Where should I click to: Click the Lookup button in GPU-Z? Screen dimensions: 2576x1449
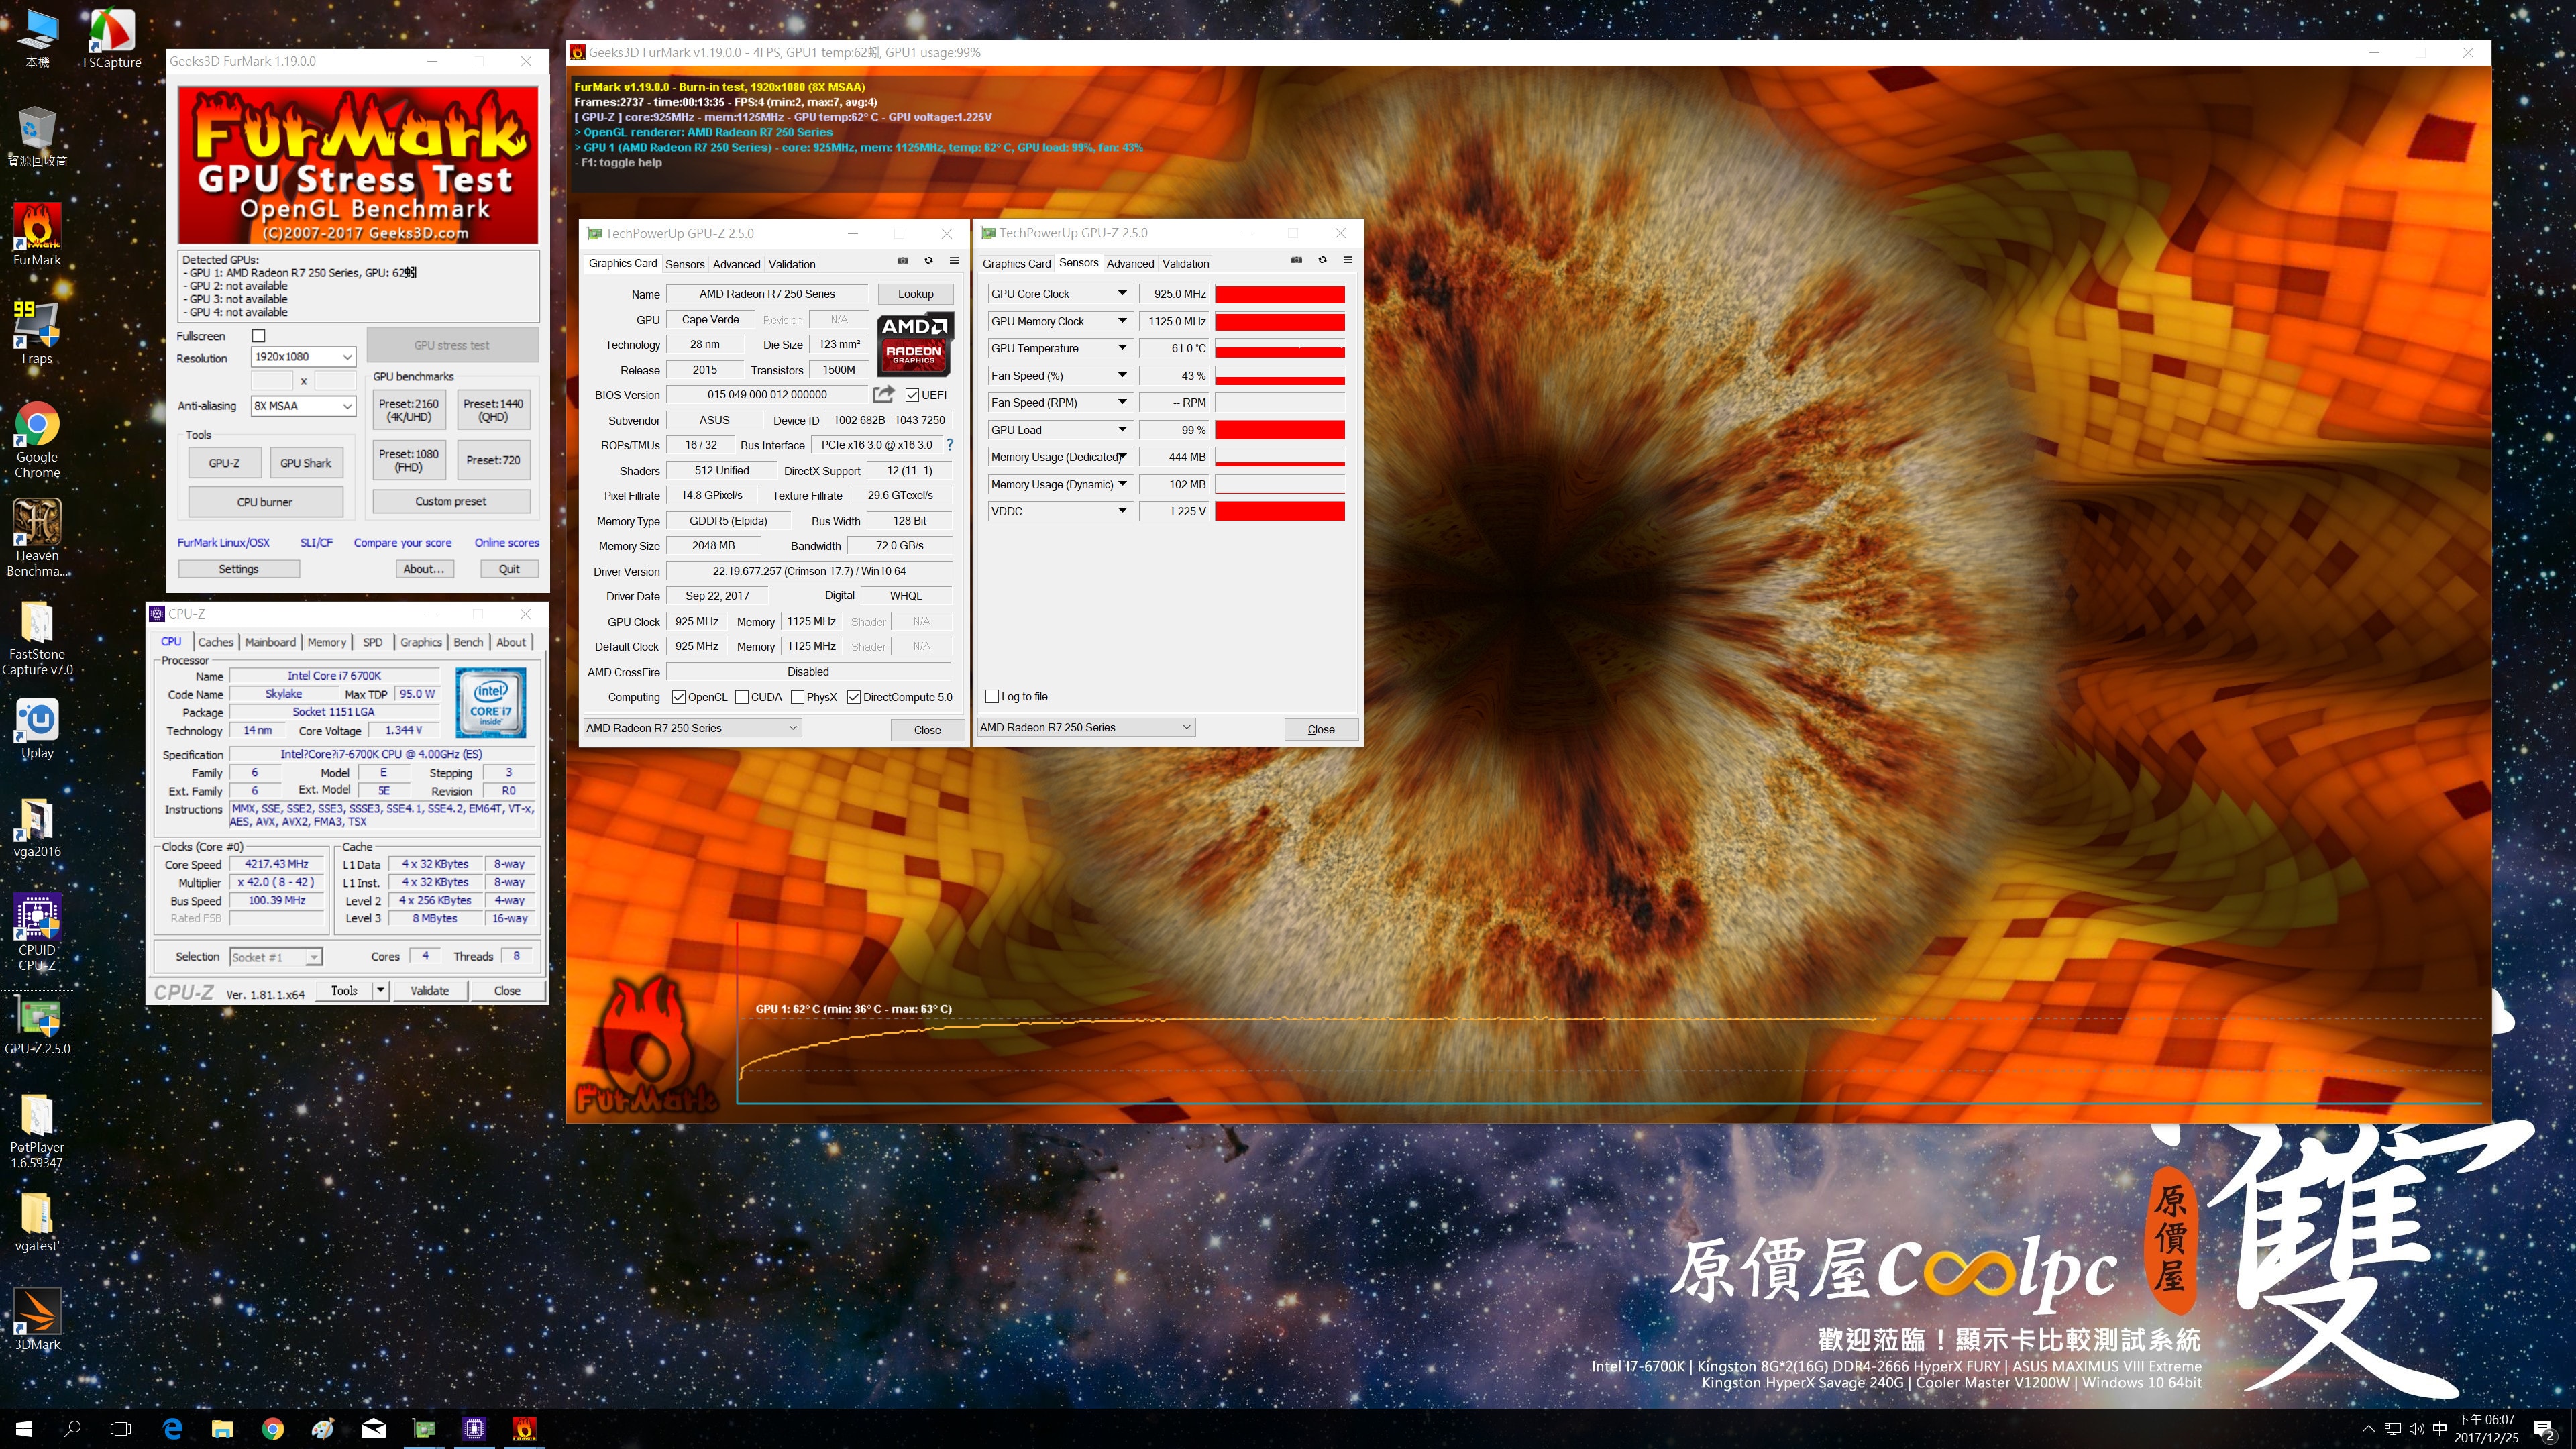[x=915, y=294]
